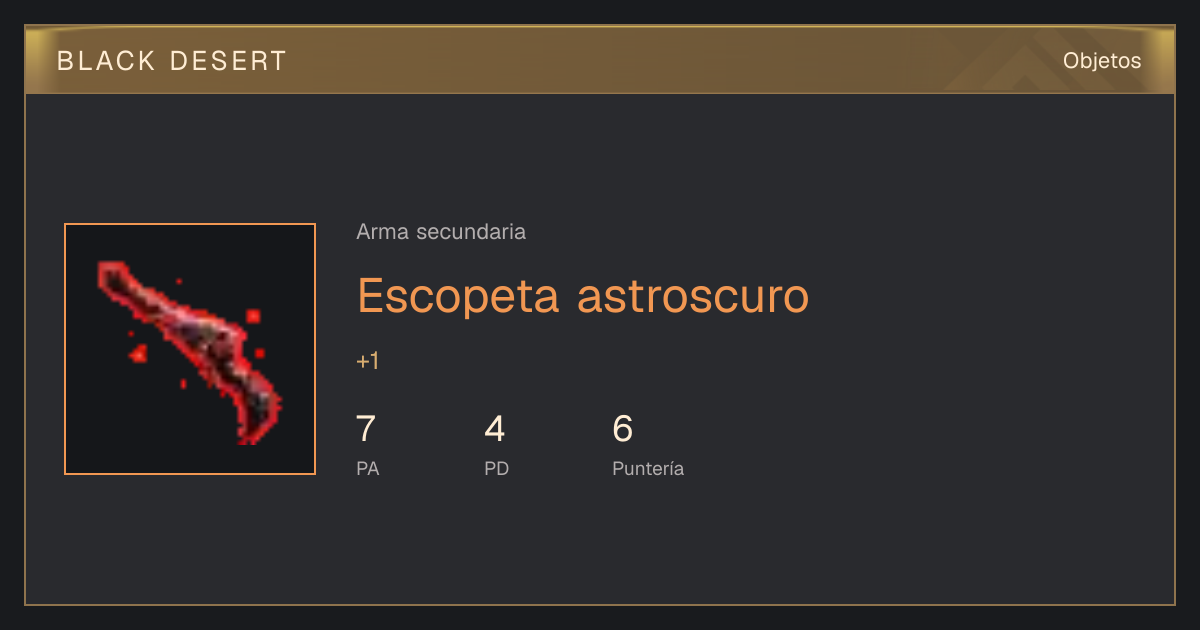Image resolution: width=1200 pixels, height=630 pixels.
Task: Click the PA value 7
Action: pos(366,429)
